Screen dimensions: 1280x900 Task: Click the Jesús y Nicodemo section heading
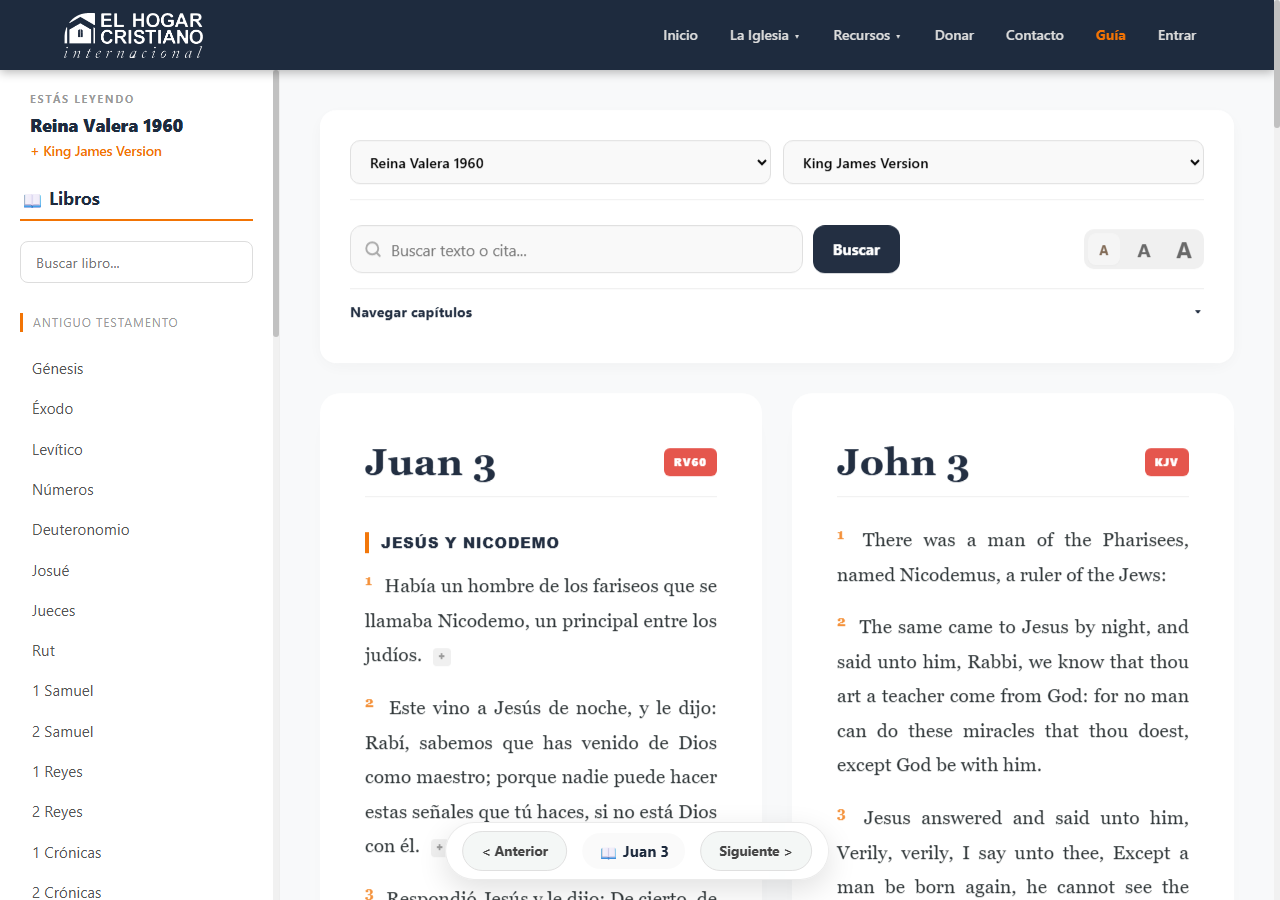coord(470,543)
